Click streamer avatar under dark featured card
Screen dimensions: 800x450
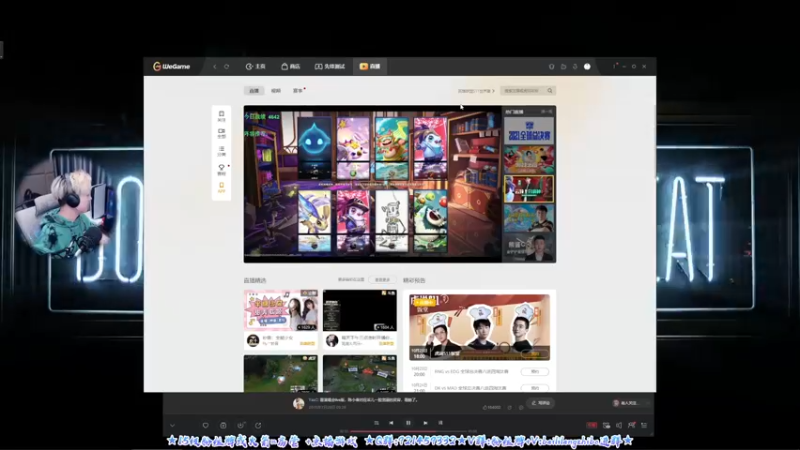332,340
